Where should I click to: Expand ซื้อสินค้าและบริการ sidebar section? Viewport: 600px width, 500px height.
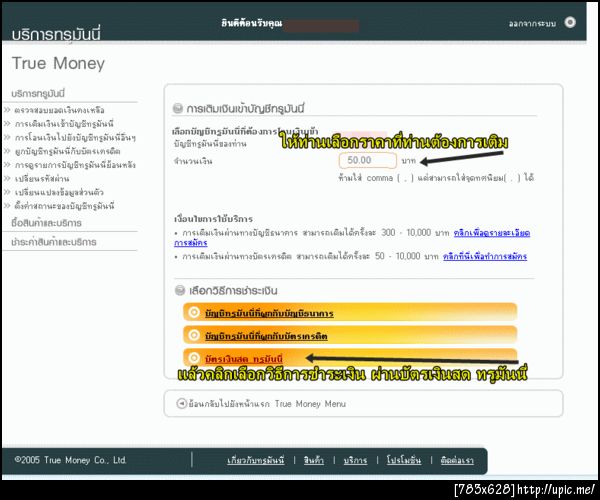[x=46, y=223]
